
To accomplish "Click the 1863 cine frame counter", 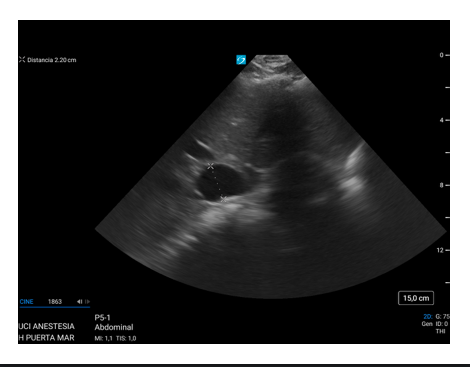I will coord(55,302).
